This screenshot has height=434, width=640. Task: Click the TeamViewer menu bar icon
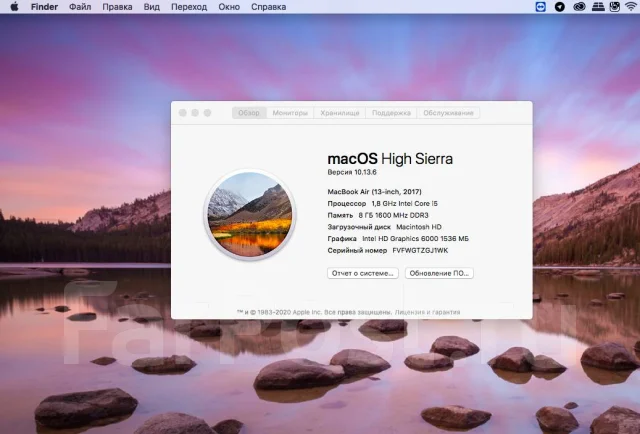pyautogui.click(x=540, y=7)
